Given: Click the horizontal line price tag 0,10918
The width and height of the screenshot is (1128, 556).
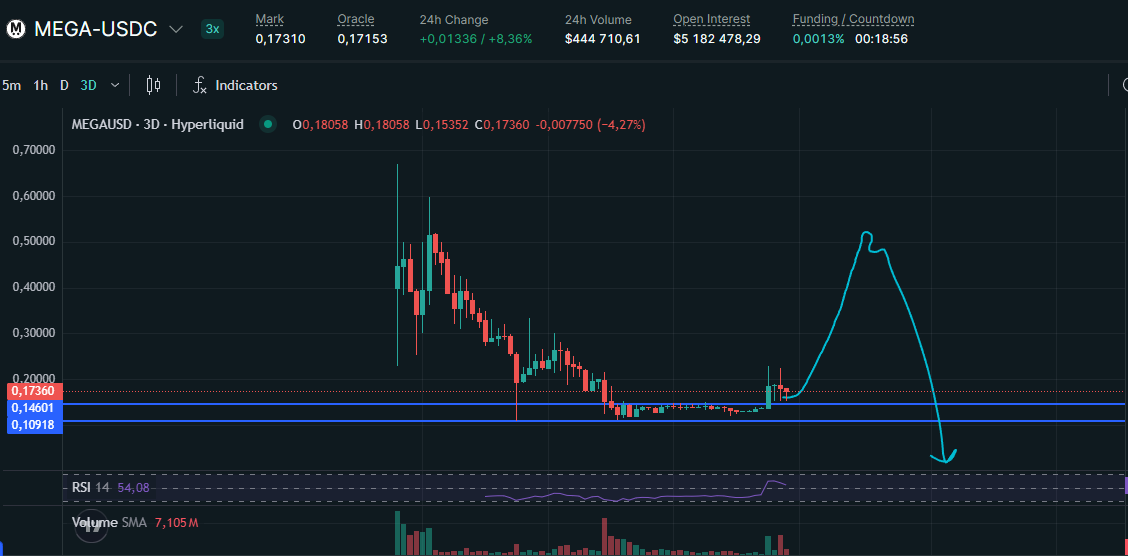Looking at the screenshot, I should pyautogui.click(x=35, y=425).
